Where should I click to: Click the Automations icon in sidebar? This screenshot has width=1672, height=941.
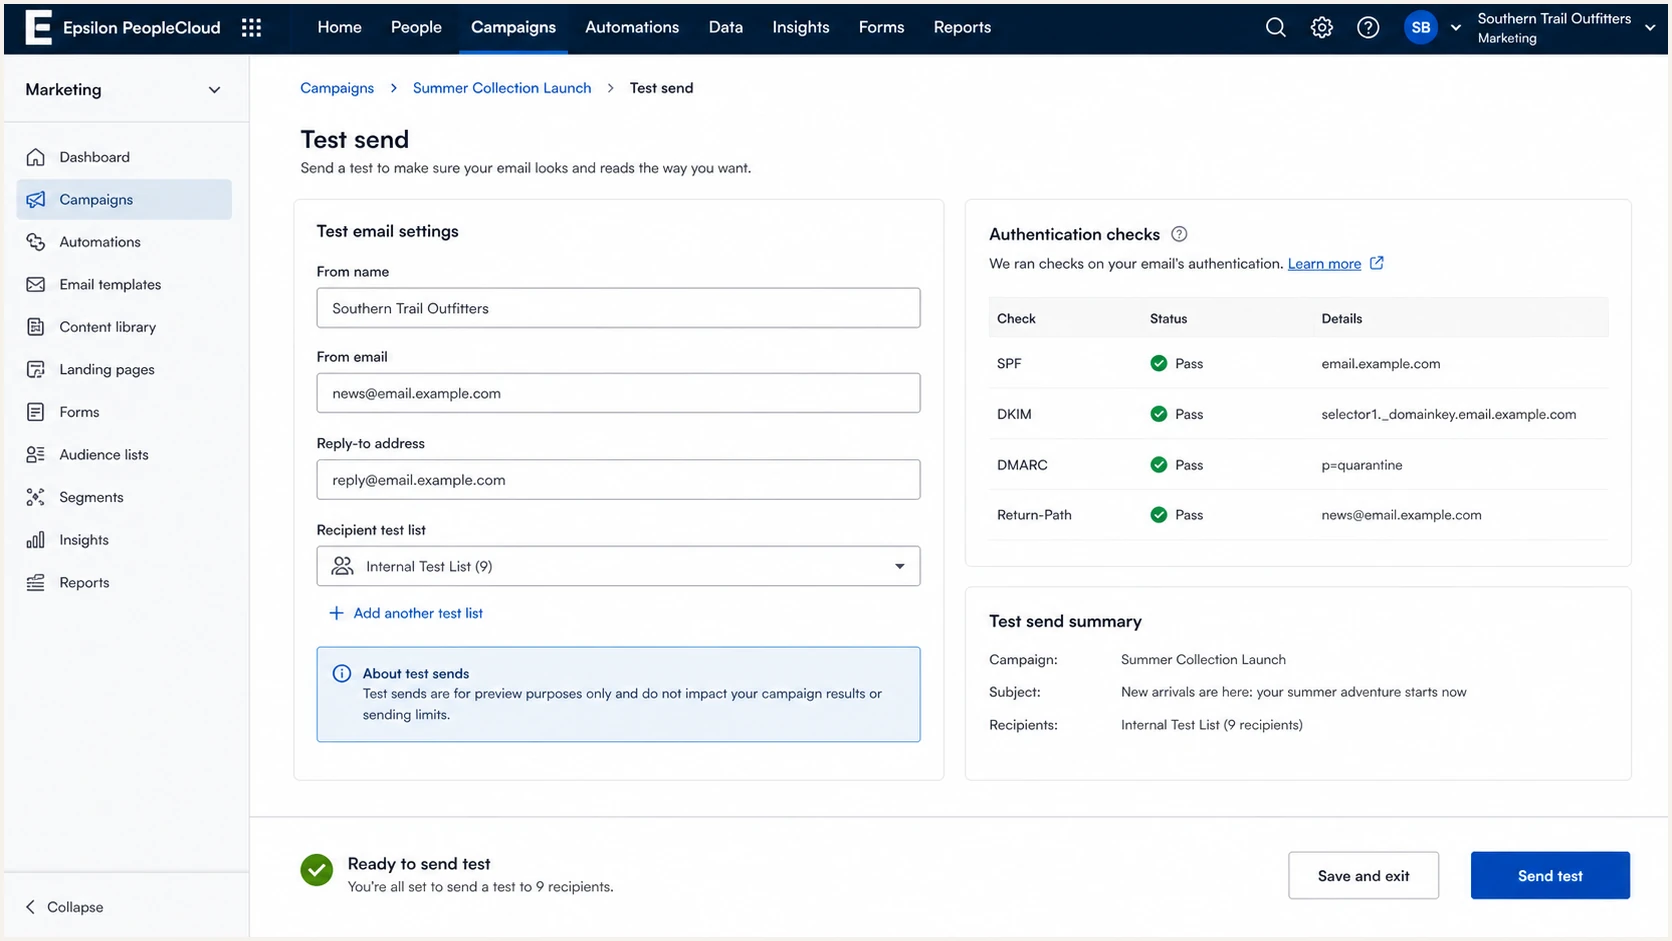point(36,242)
